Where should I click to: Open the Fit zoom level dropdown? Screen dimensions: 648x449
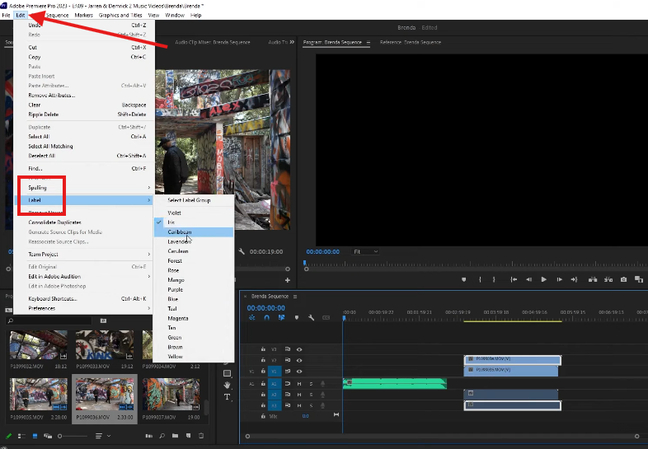(x=365, y=251)
